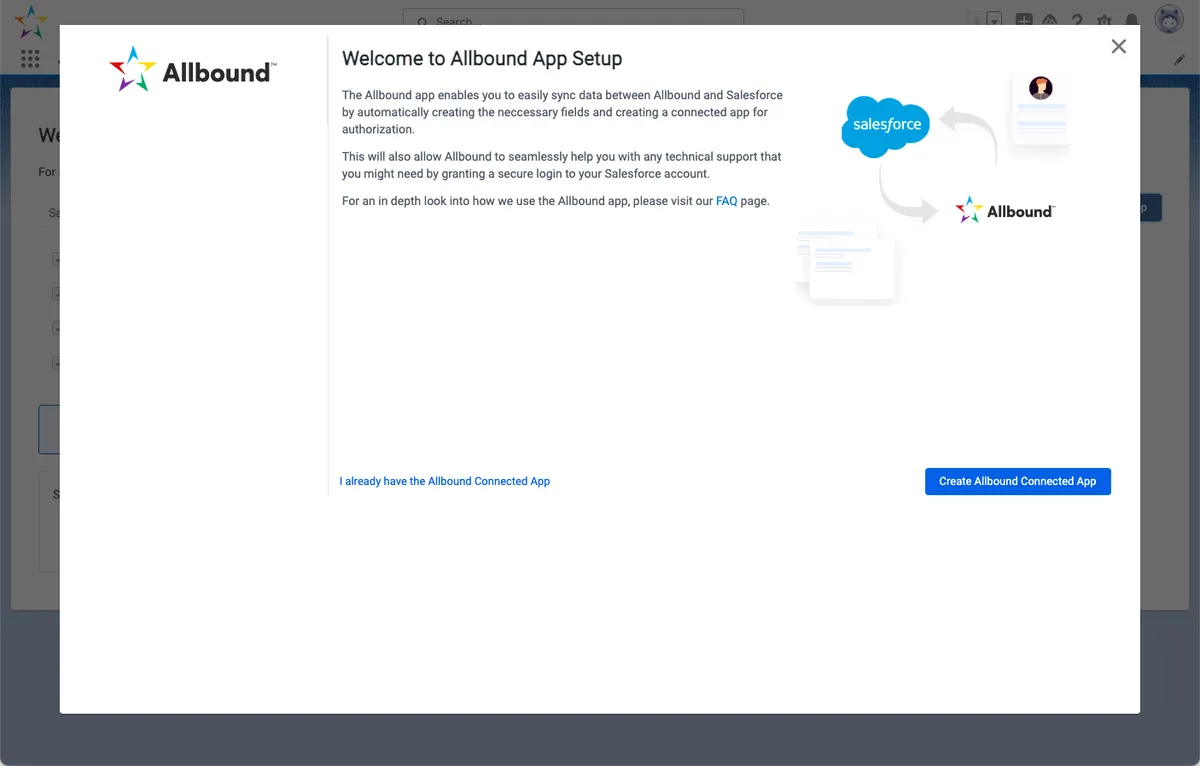Click the user avatar in Salesforce header
The height and width of the screenshot is (766, 1200).
(x=1169, y=19)
